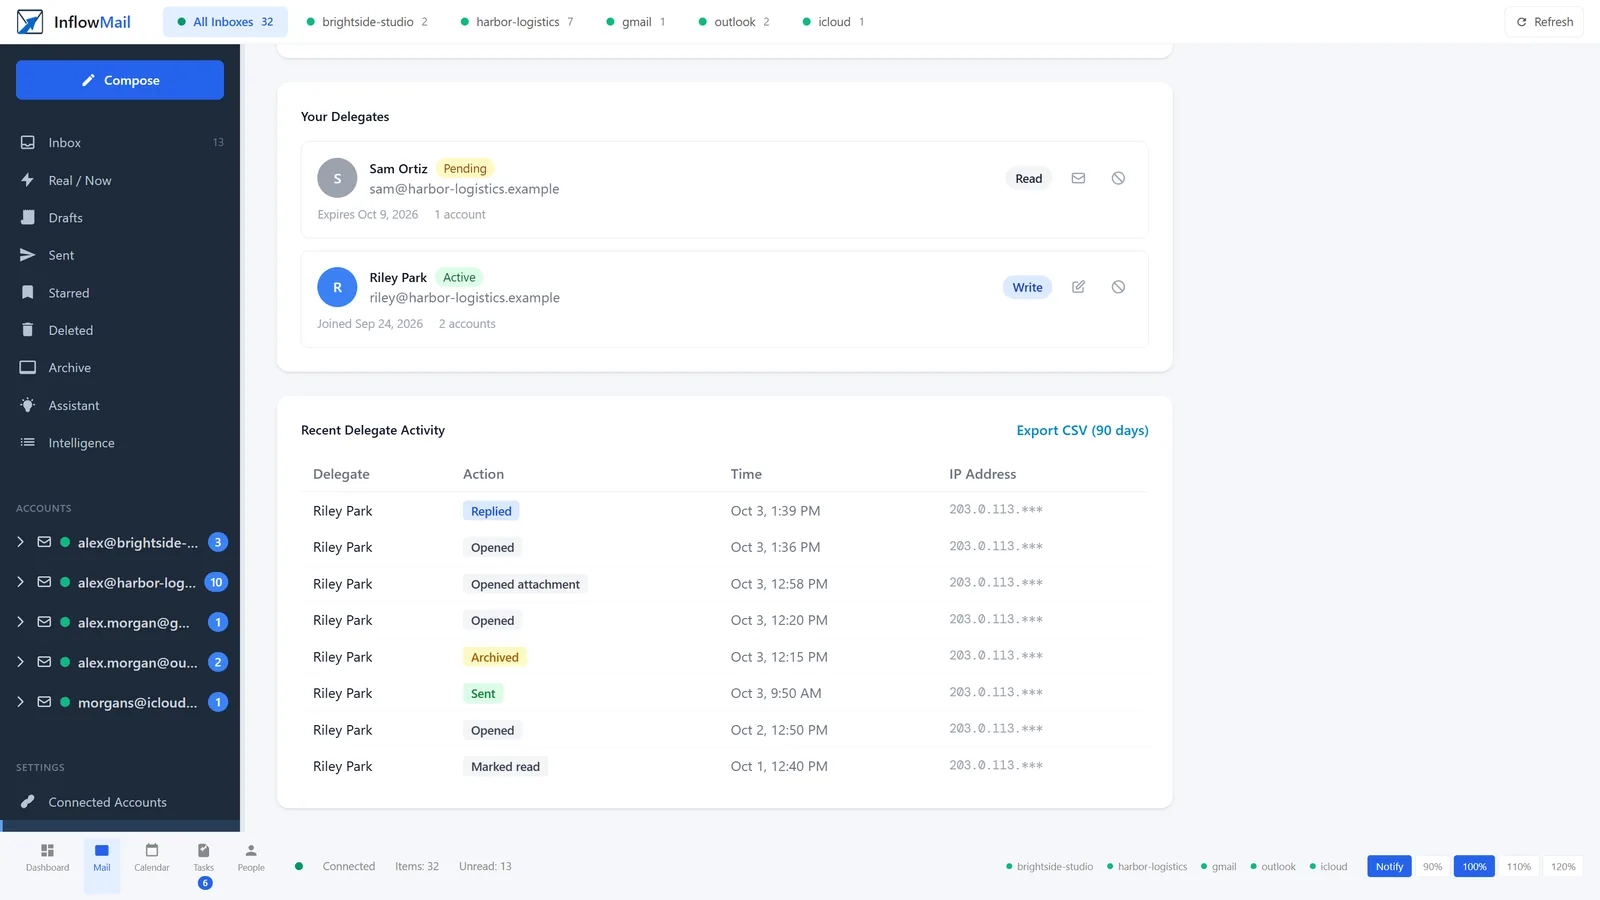Open the Inbox folder
The width and height of the screenshot is (1600, 900).
pyautogui.click(x=120, y=143)
